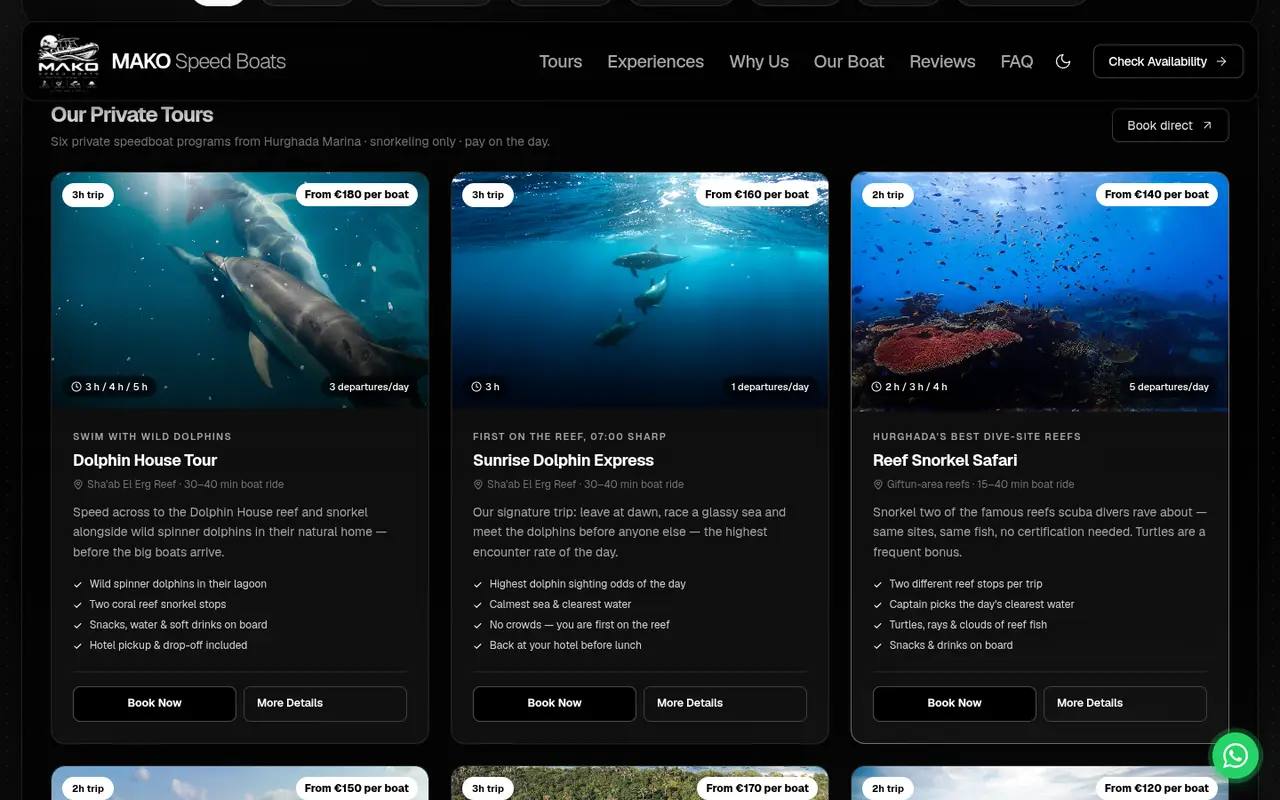
Task: Click the checkmark beside Highest dolphin sighting odds
Action: pyautogui.click(x=478, y=584)
